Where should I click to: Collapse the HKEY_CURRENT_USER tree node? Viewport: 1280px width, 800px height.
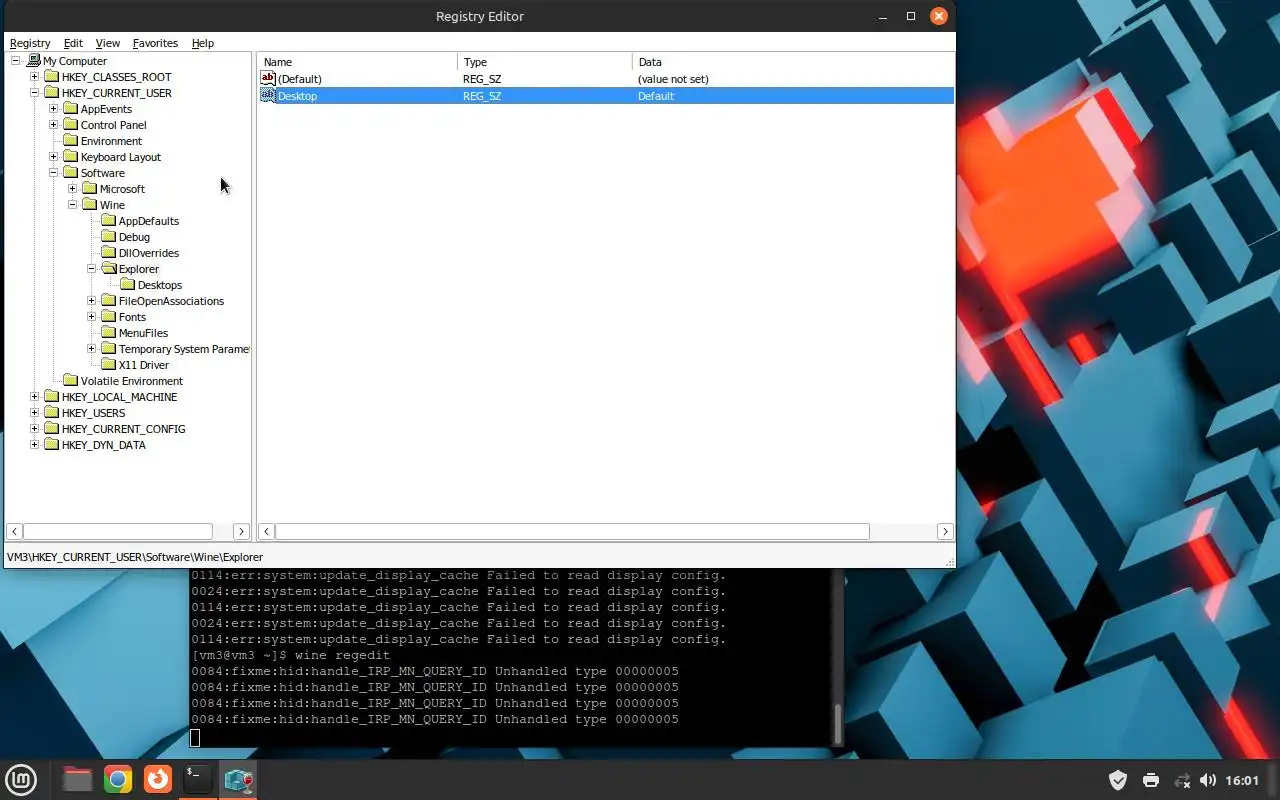(x=35, y=93)
